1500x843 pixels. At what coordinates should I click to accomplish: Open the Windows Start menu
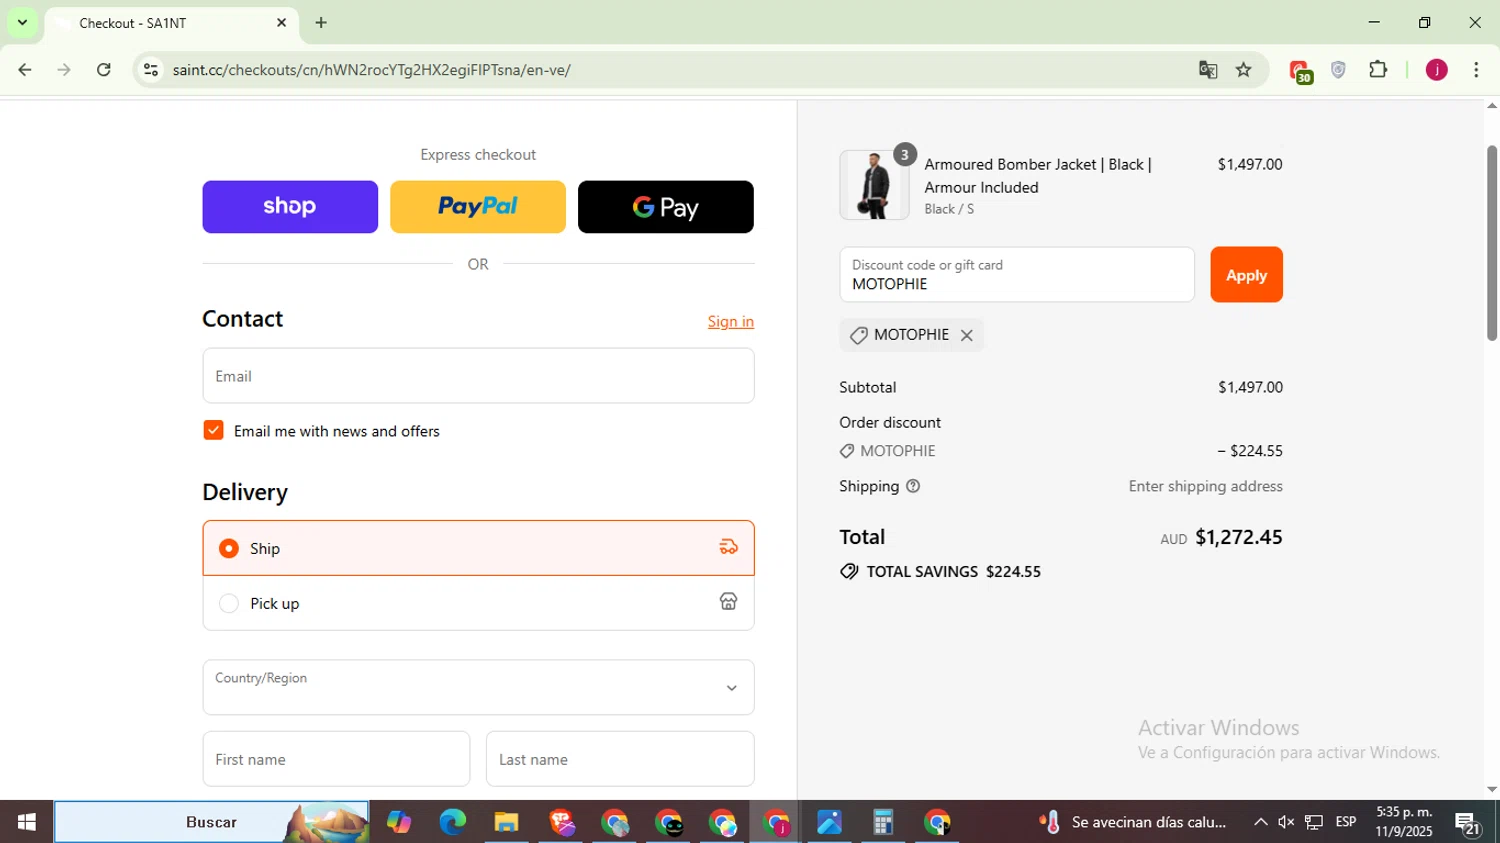tap(27, 822)
